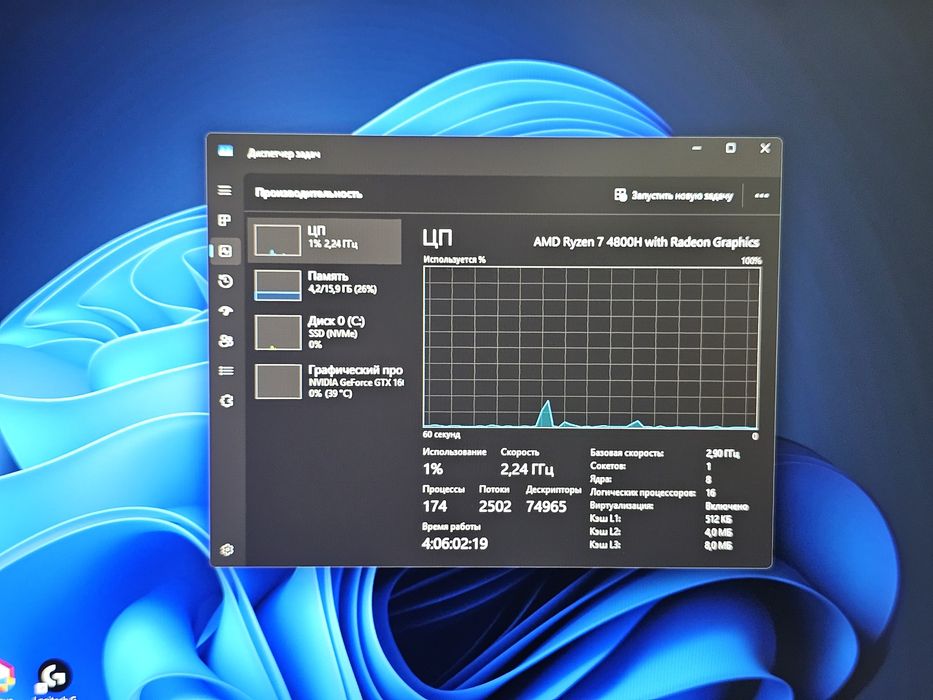
Task: Click the 'Используется %' graph label
Action: click(x=454, y=260)
